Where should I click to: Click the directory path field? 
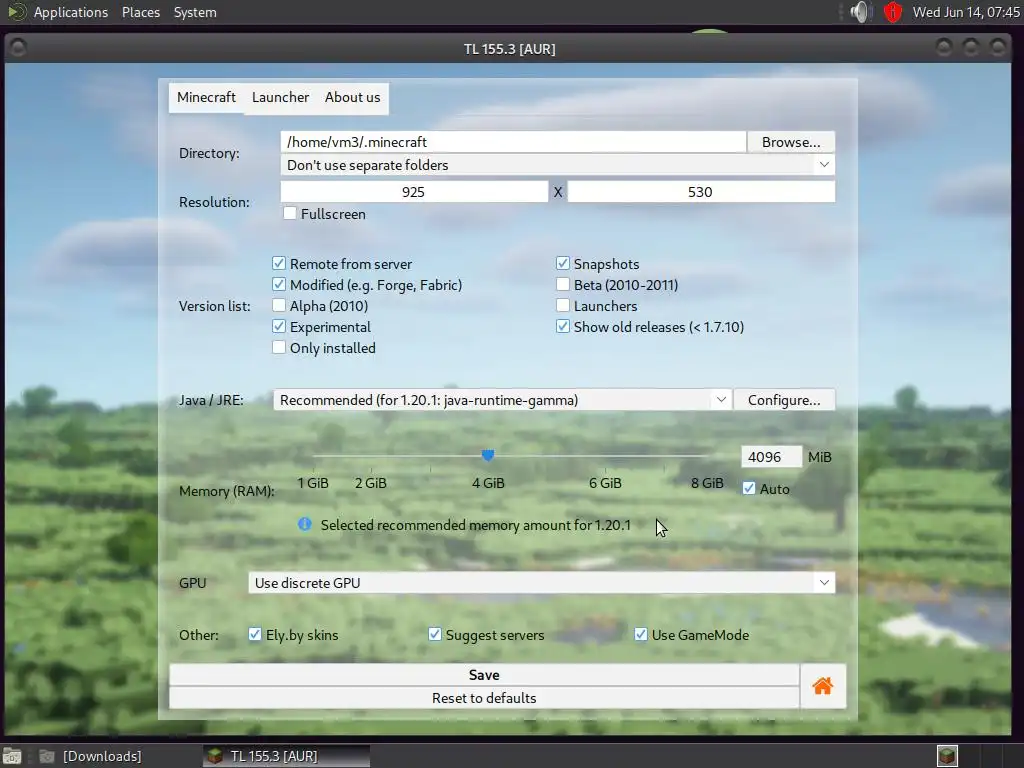point(513,142)
